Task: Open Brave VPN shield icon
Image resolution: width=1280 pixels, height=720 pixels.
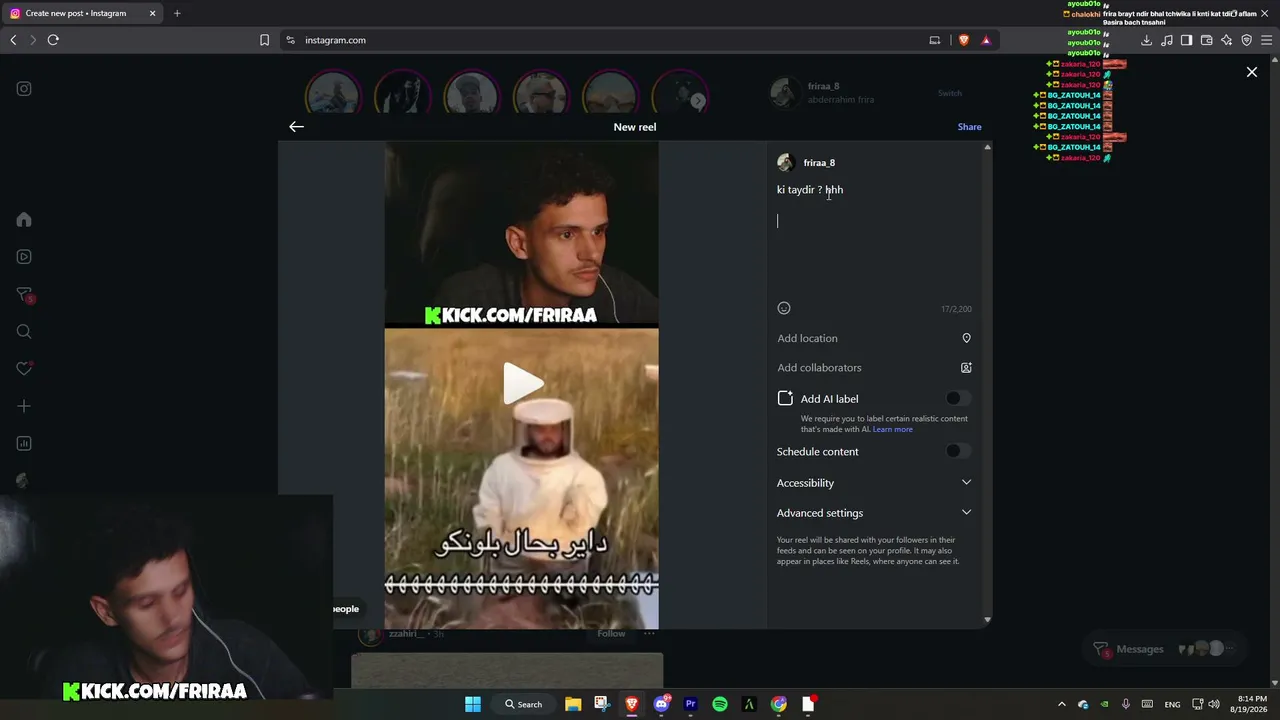Action: (1246, 40)
